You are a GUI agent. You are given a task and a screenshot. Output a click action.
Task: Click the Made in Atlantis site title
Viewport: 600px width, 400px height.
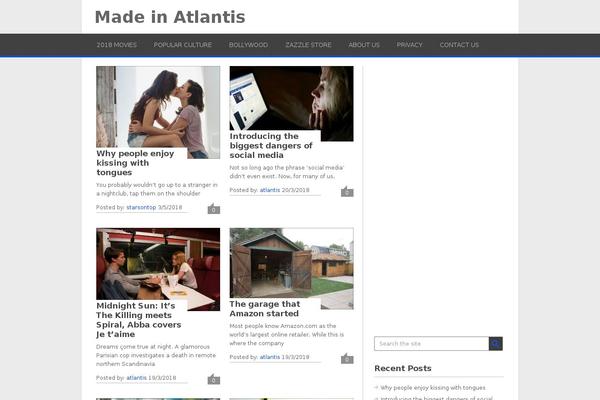pos(170,17)
